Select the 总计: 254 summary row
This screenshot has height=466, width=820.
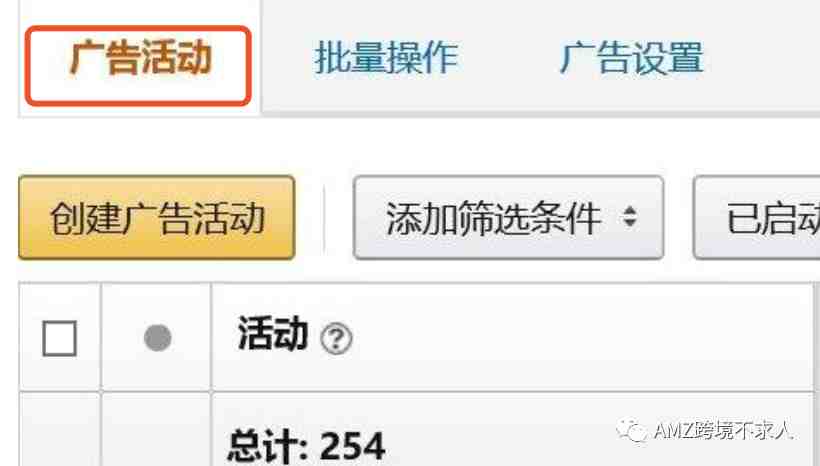[416, 429]
